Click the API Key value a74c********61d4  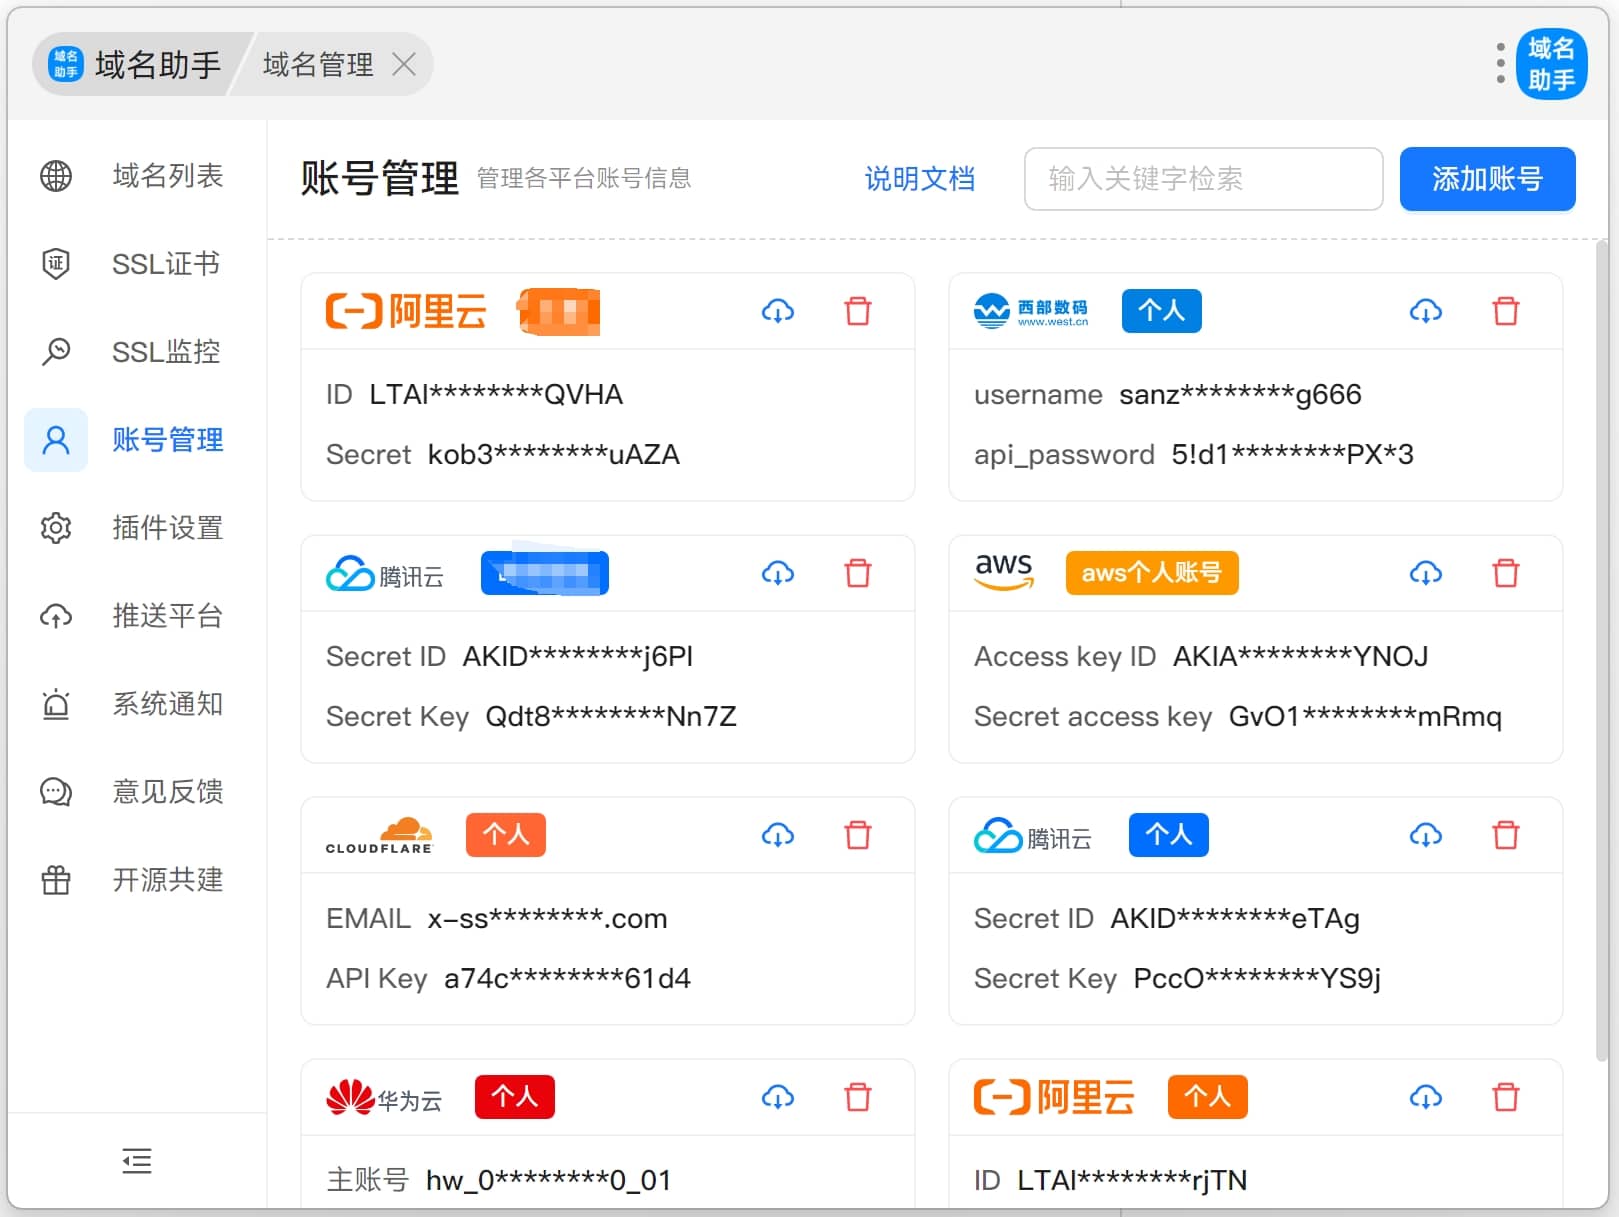[567, 979]
